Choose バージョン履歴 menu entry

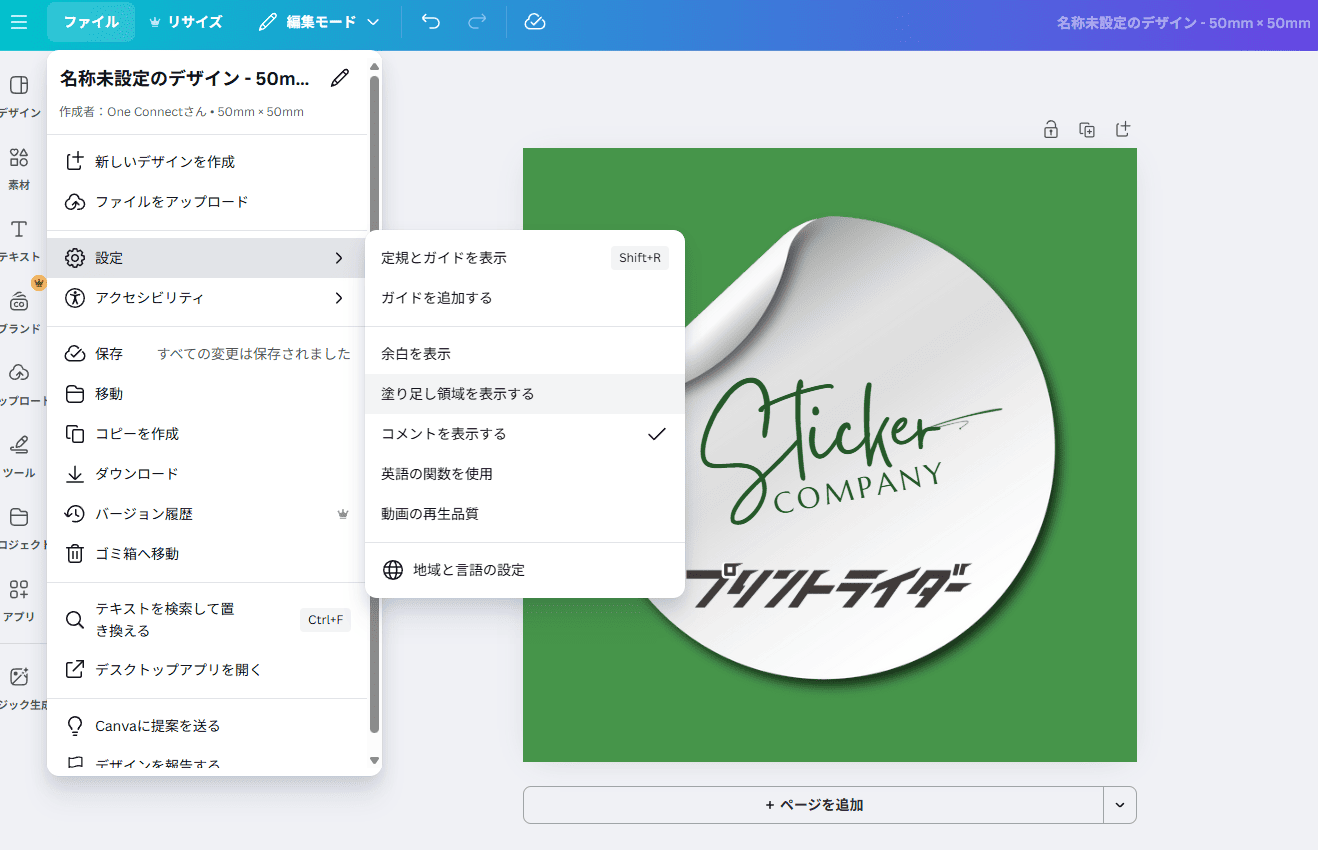point(144,514)
